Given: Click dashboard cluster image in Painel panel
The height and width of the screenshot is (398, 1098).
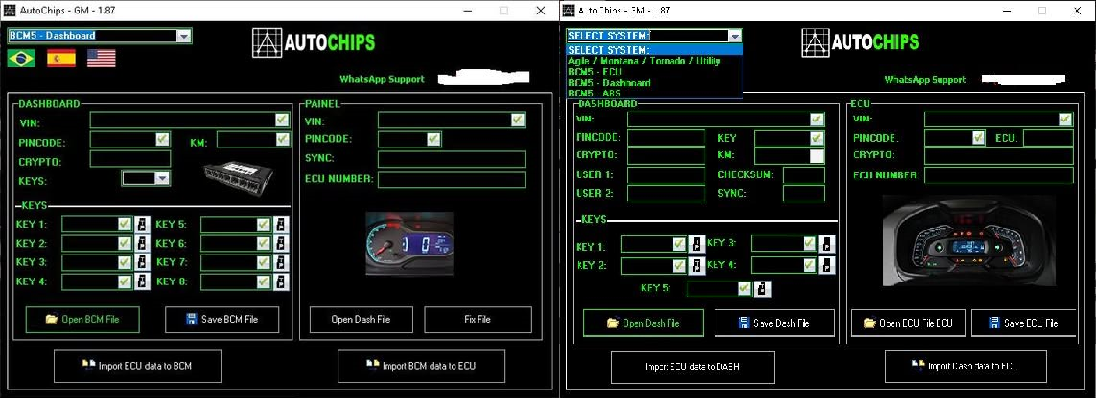Looking at the screenshot, I should (x=410, y=244).
